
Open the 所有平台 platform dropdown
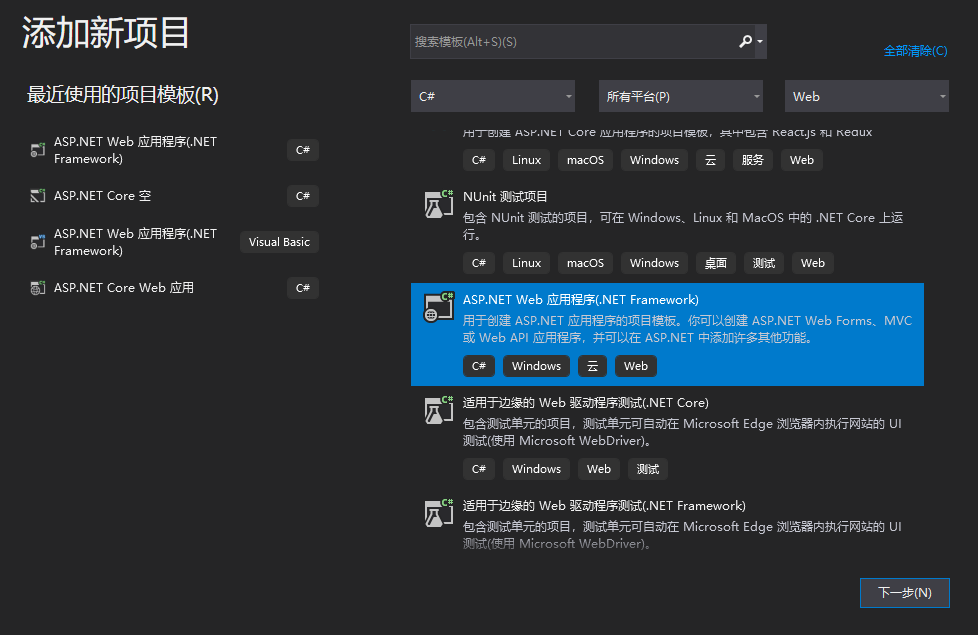pos(680,96)
